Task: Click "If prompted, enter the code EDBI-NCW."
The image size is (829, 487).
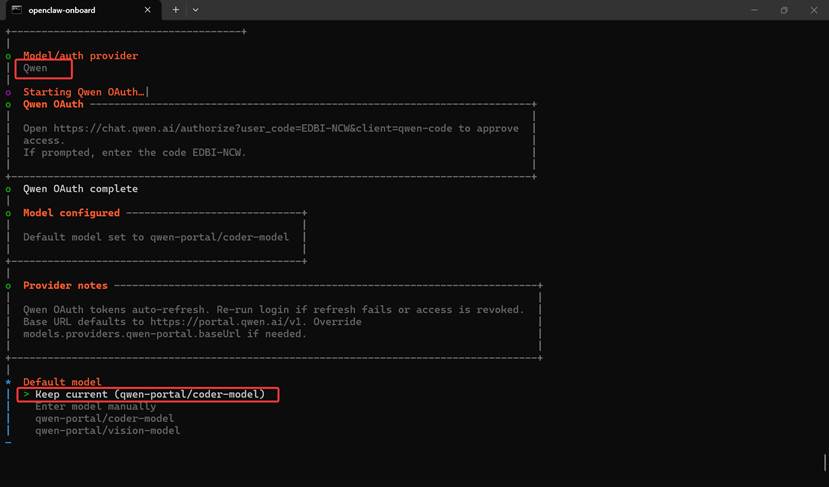Action: point(135,153)
